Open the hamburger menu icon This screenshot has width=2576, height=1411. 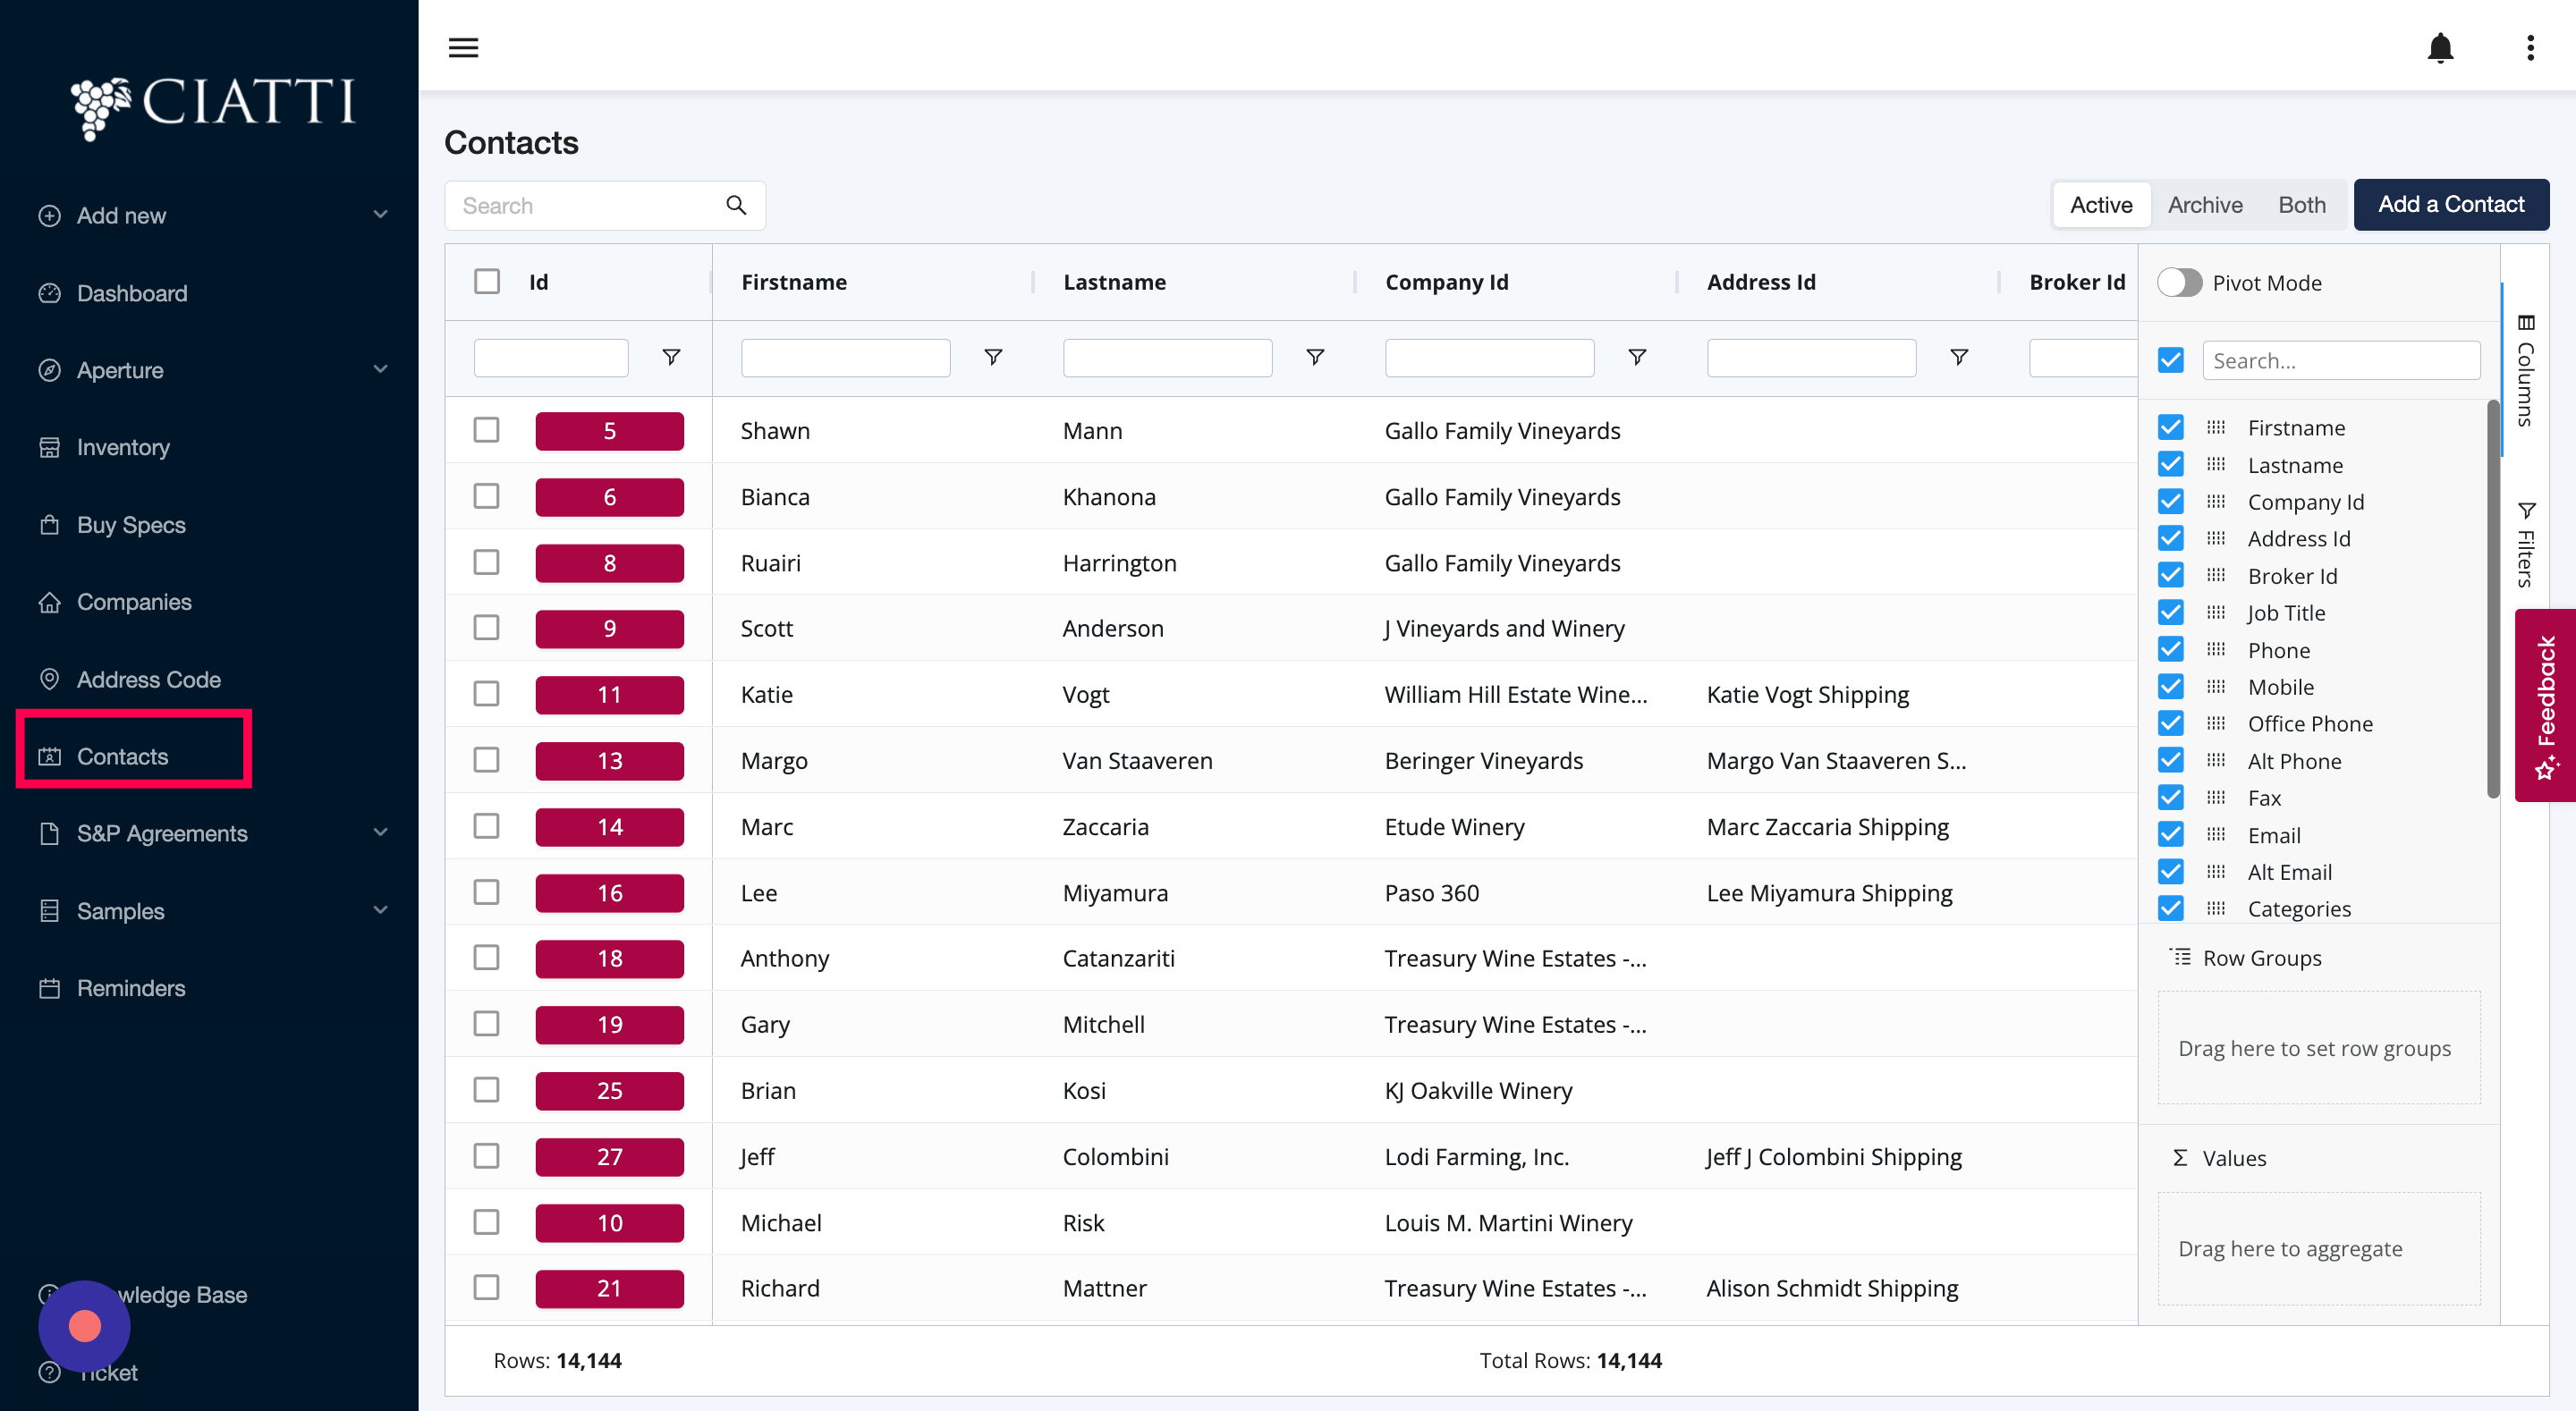click(463, 47)
